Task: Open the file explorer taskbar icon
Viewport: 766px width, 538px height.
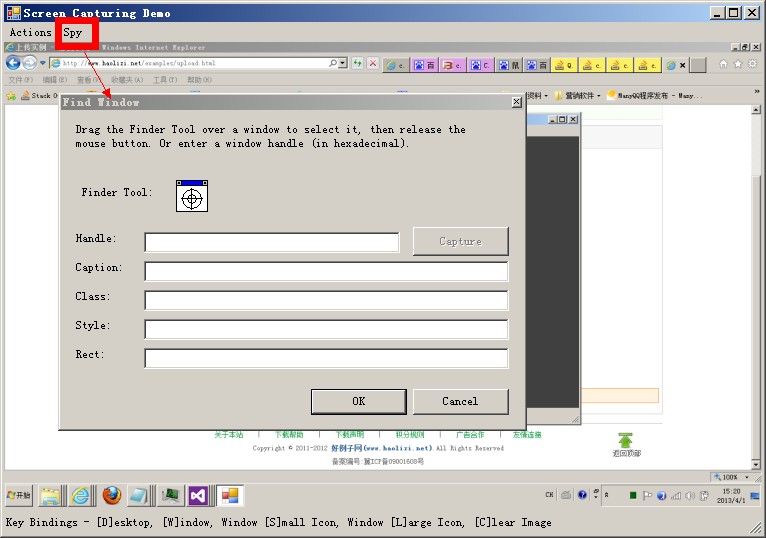Action: 50,495
